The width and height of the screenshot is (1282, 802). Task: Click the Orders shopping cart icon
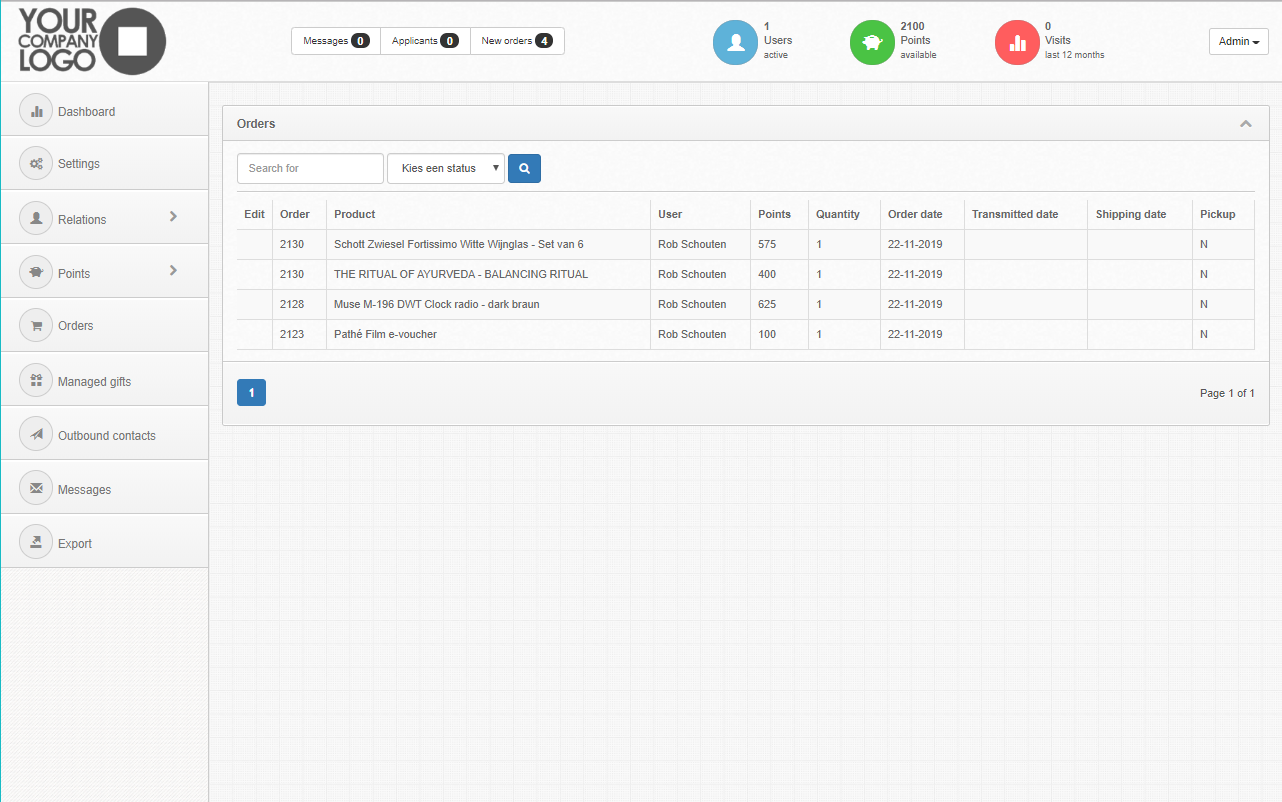(x=36, y=326)
